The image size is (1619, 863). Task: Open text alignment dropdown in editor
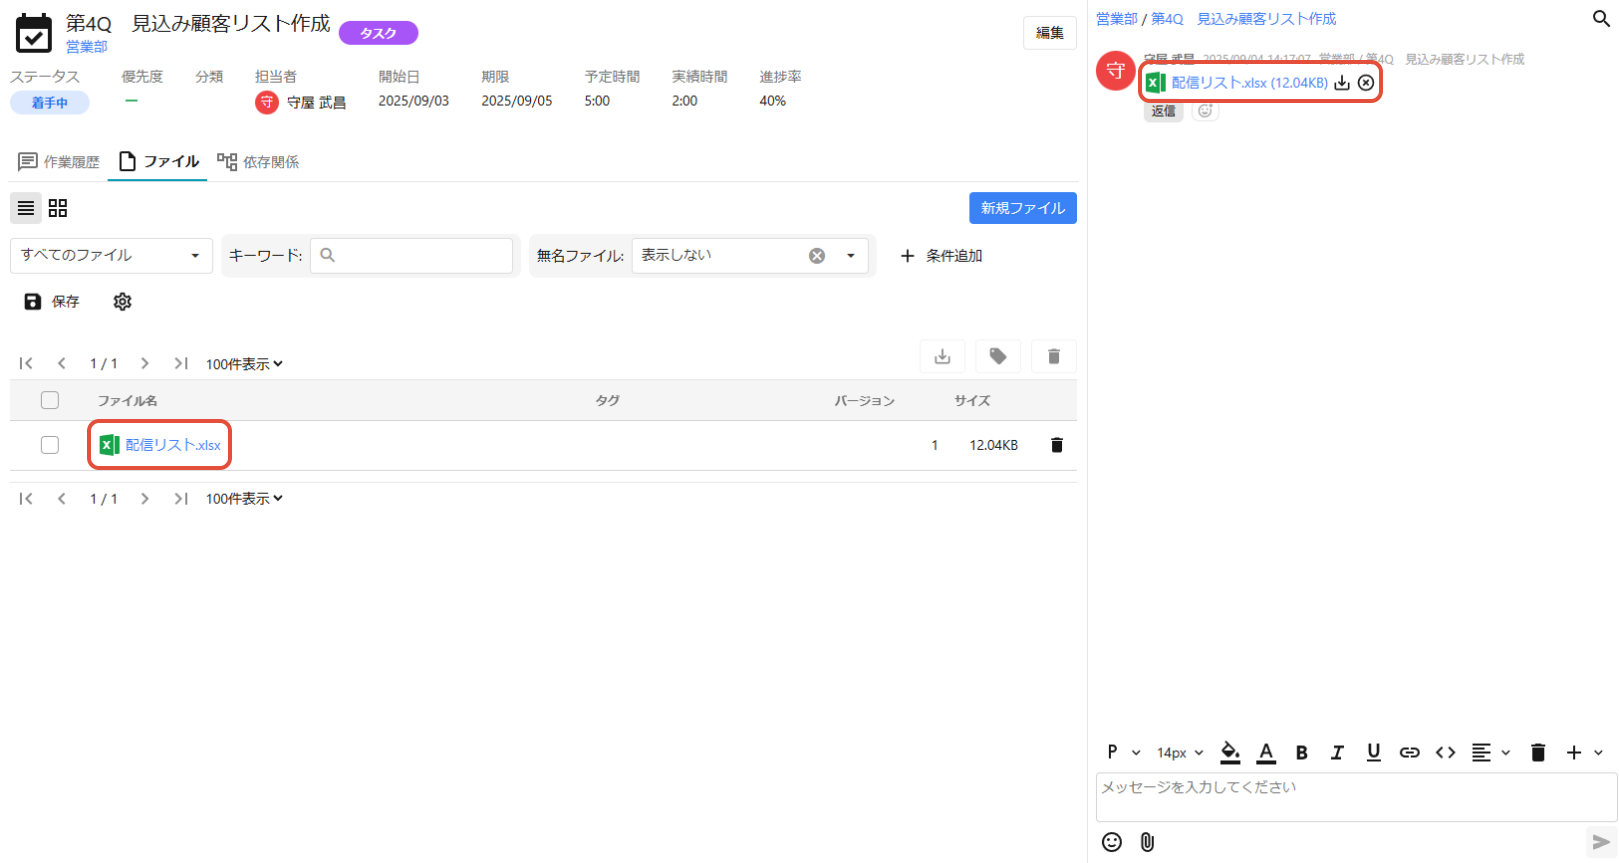(1490, 752)
